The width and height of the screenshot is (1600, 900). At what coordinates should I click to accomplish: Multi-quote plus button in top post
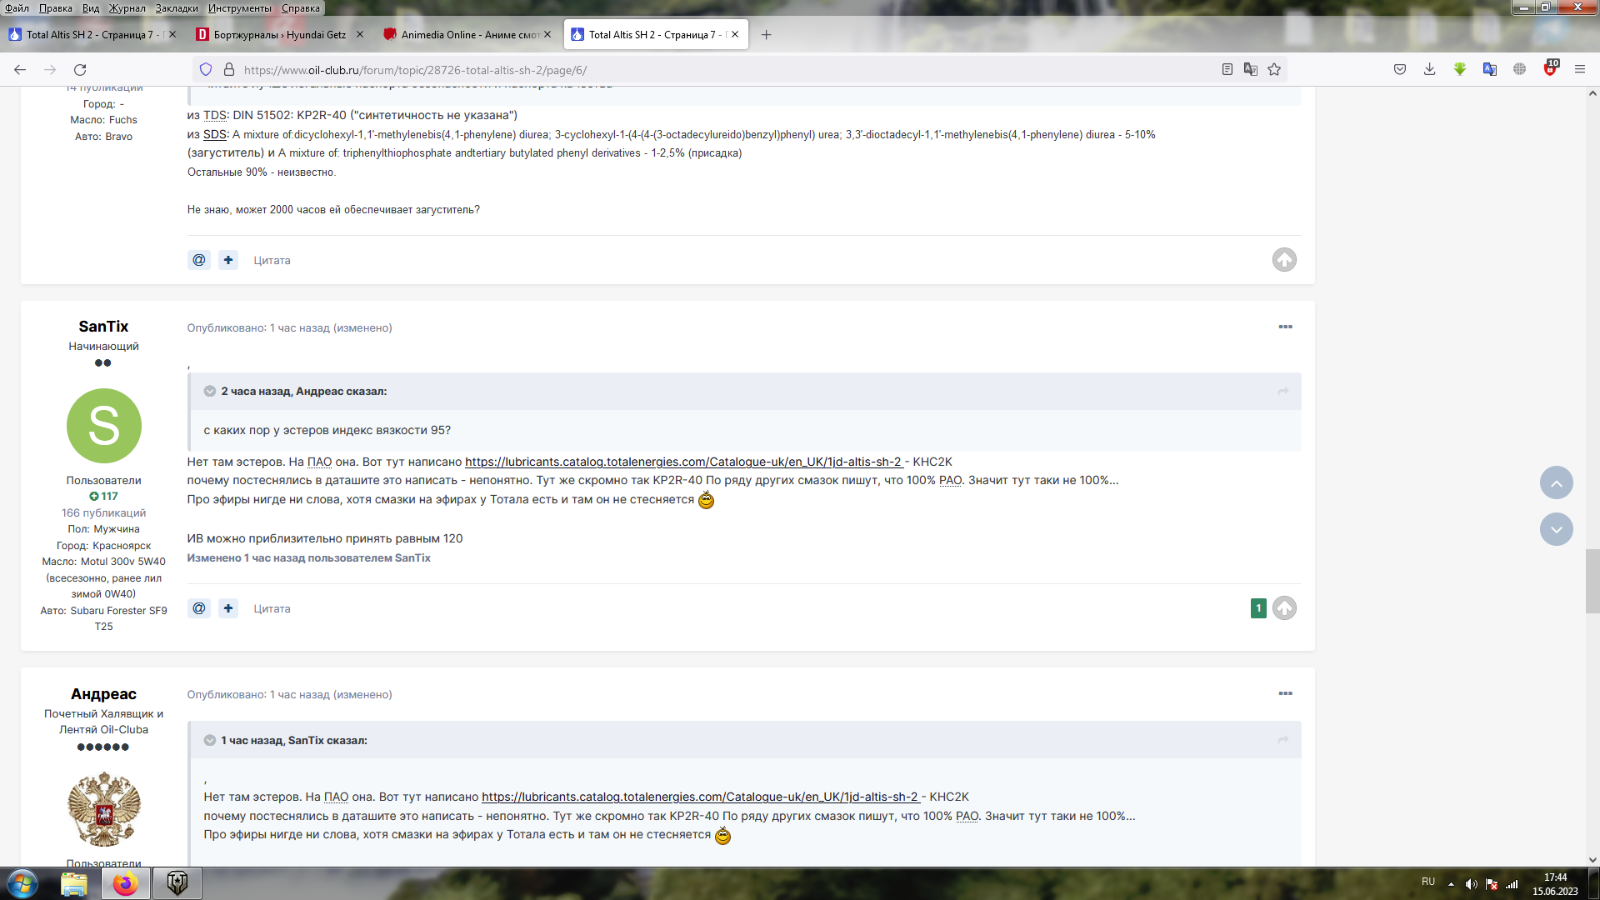[x=228, y=260]
